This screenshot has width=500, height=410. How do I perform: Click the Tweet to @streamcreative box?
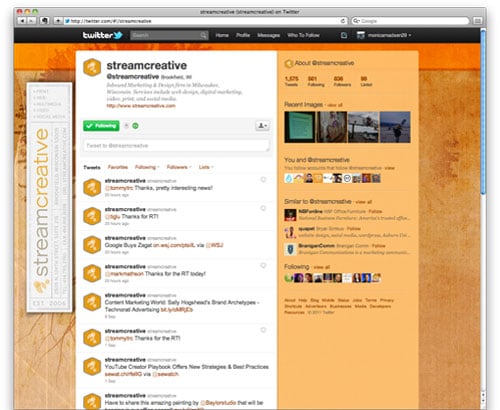176,146
